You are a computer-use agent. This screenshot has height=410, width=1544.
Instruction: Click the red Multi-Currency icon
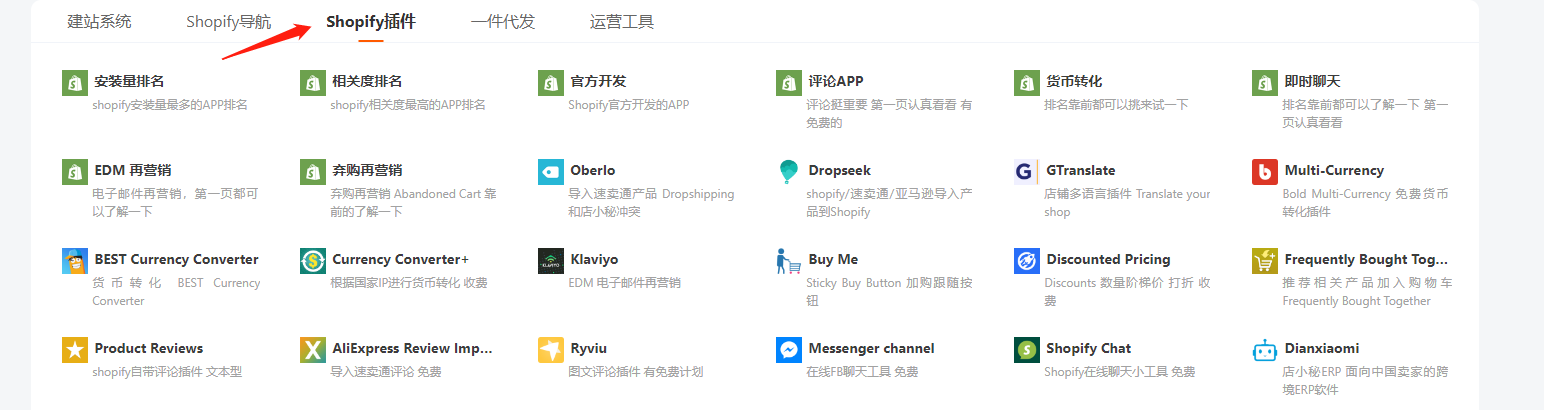click(1265, 172)
